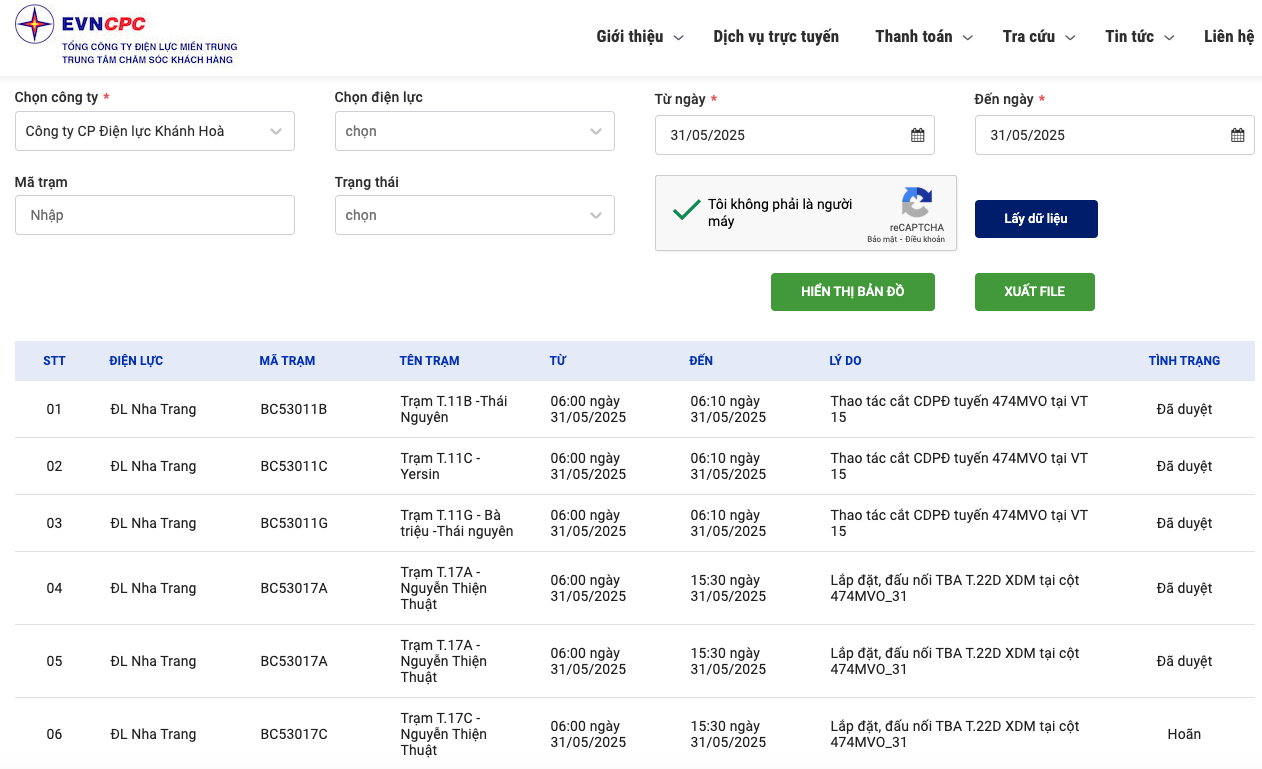Open the Chọn điện lực dropdown
Image resolution: width=1262 pixels, height=769 pixels.
[x=474, y=131]
